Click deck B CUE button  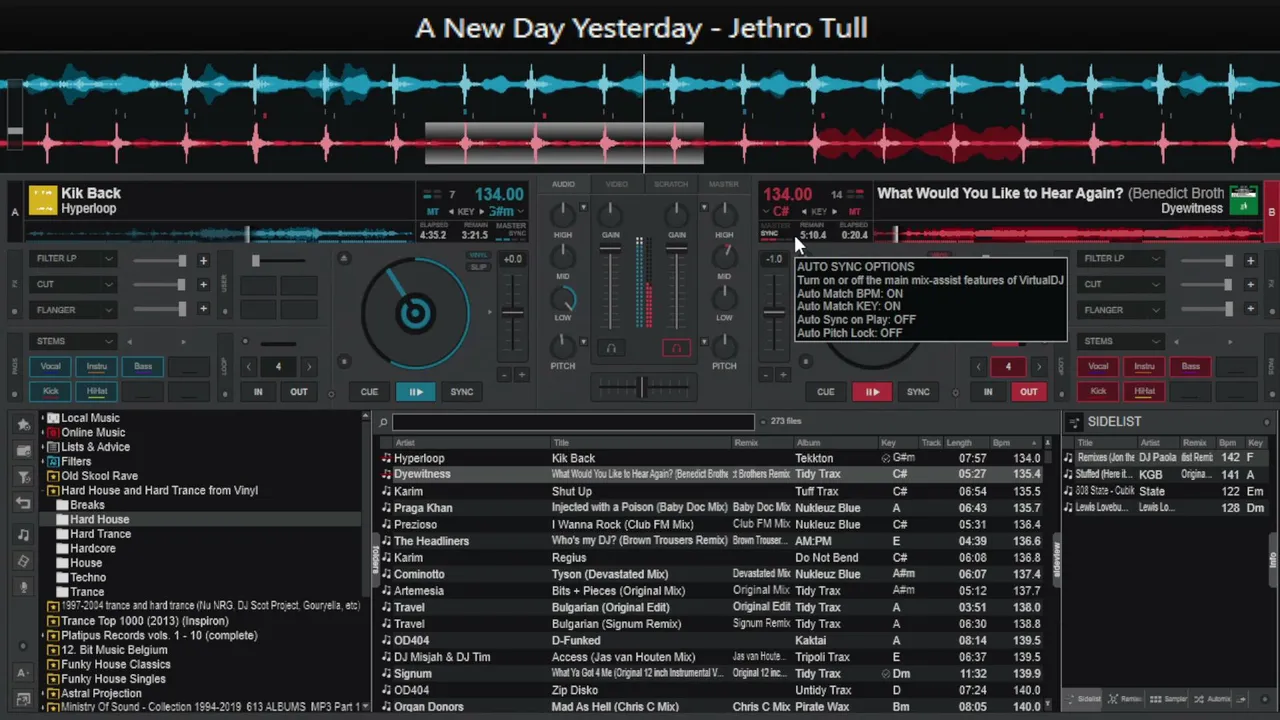coord(825,392)
